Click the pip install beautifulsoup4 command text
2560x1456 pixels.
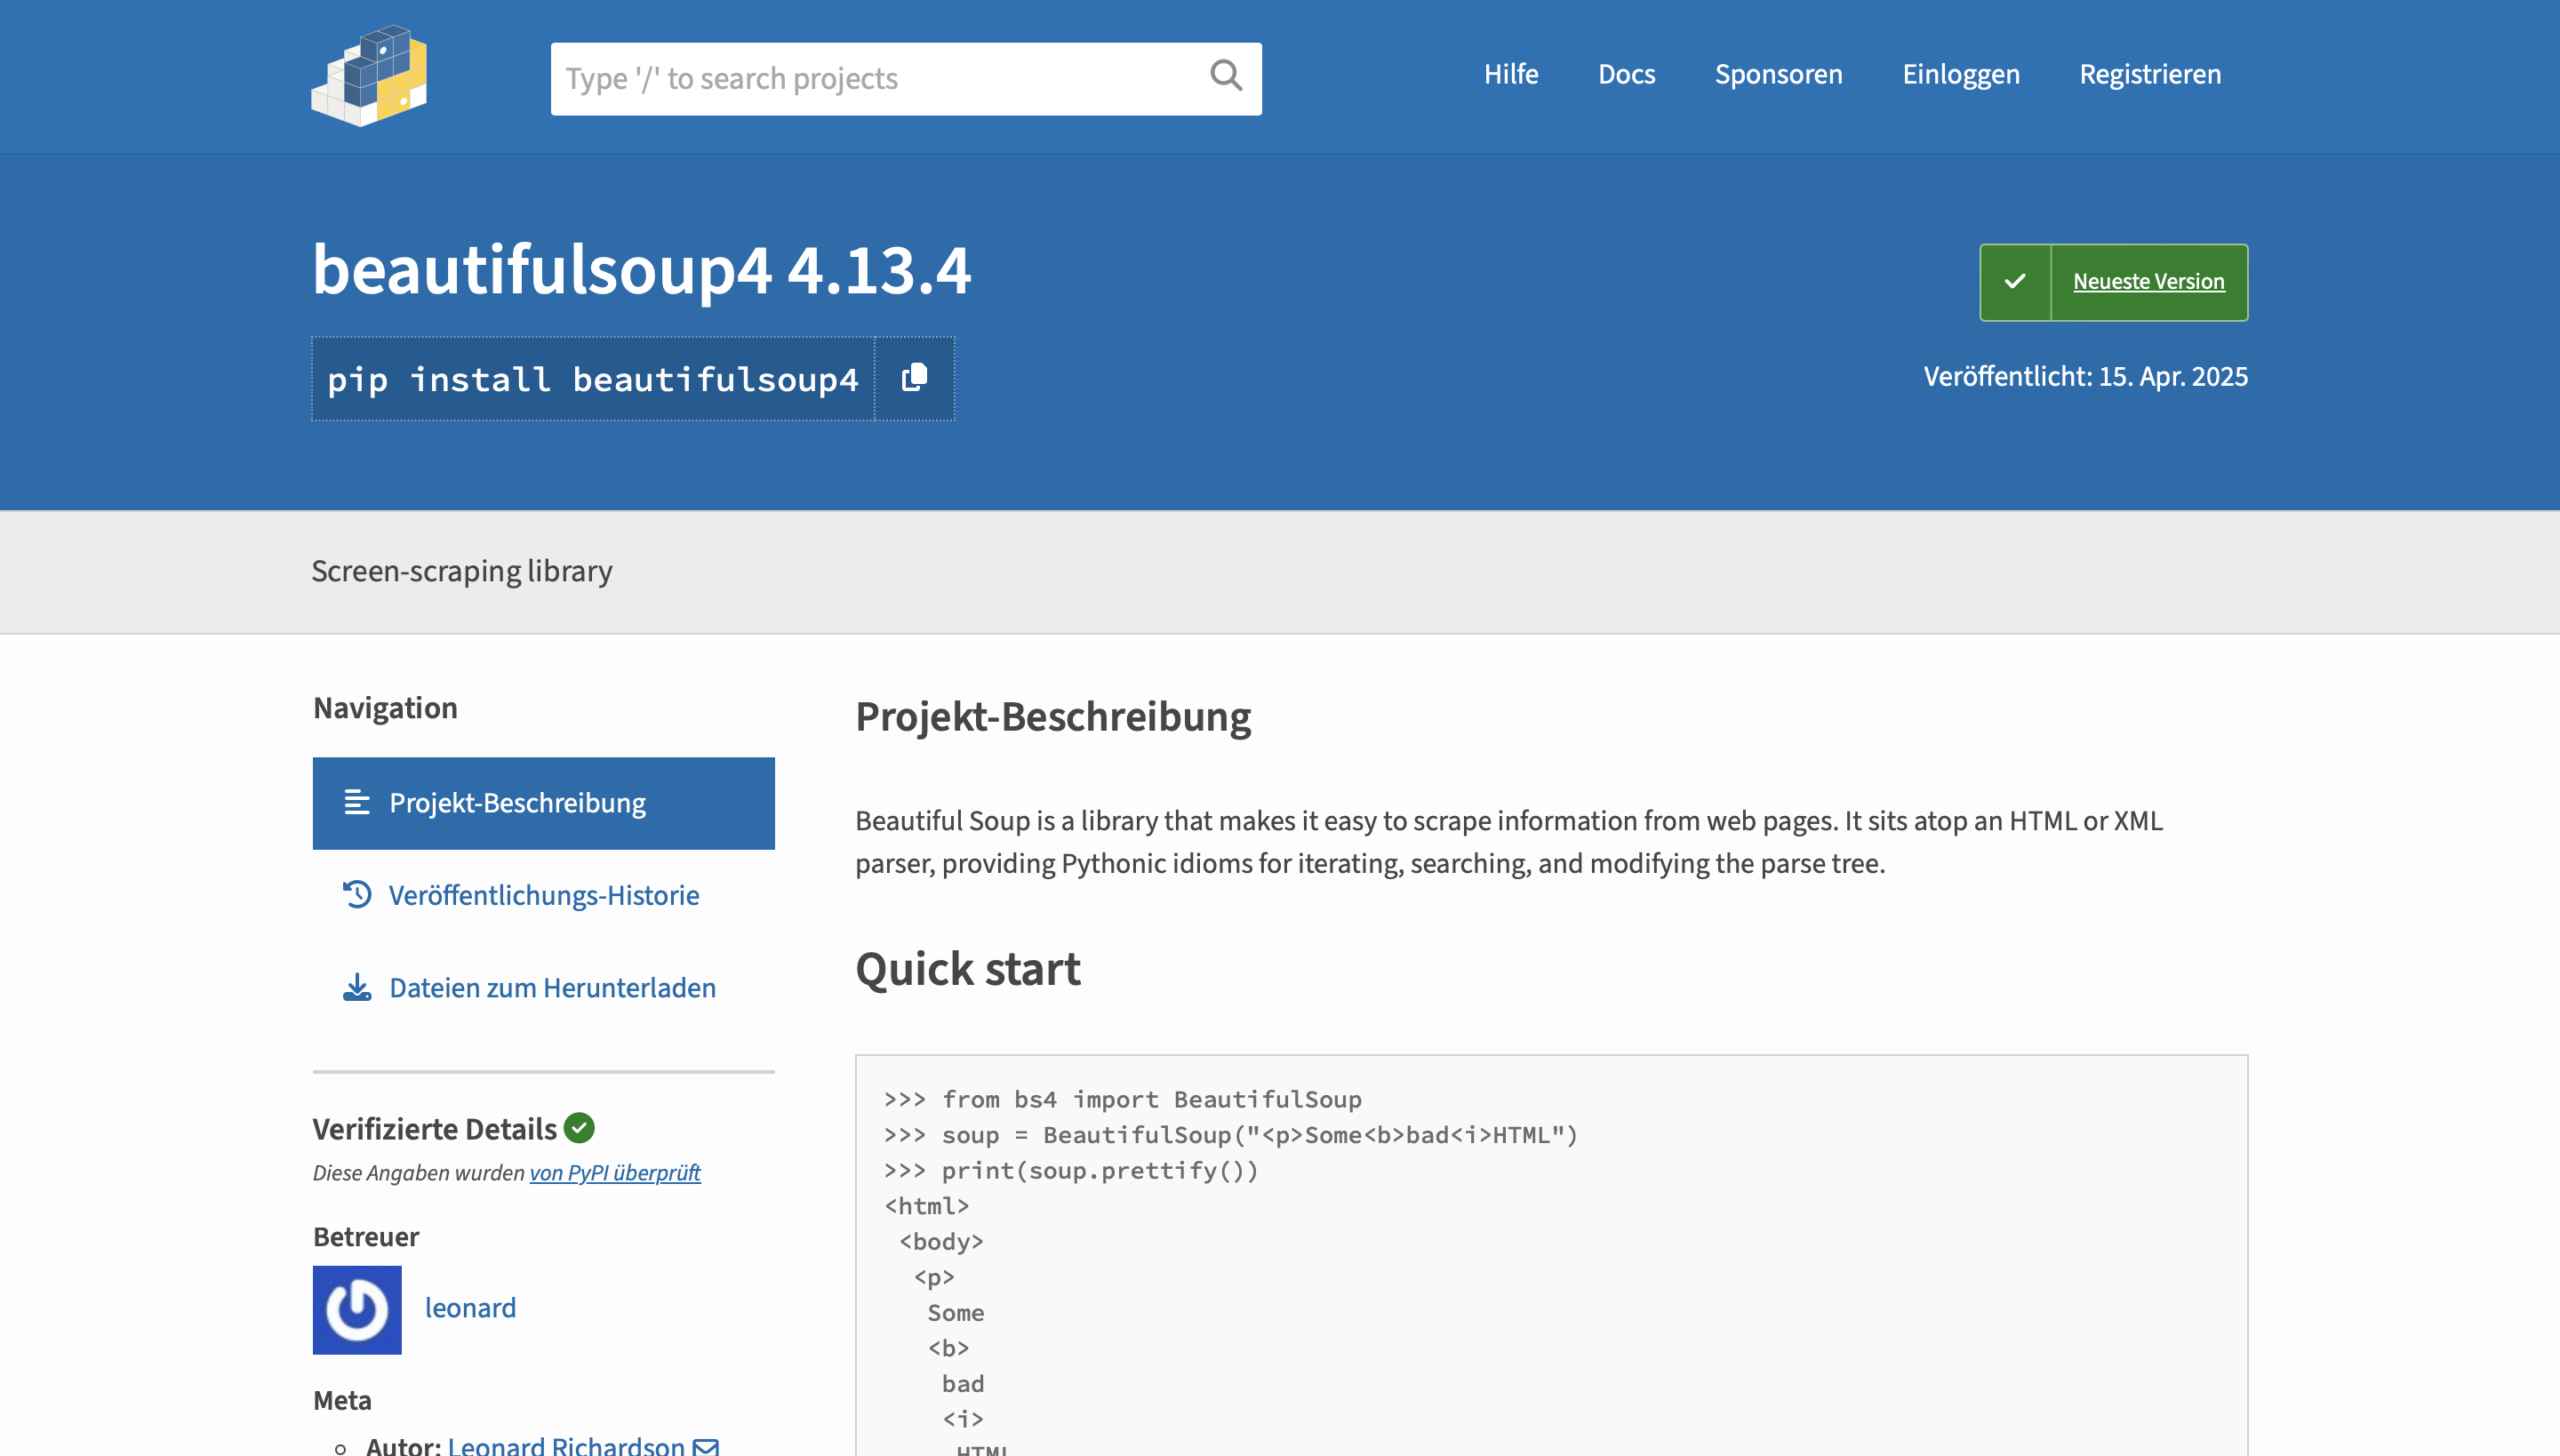593,379
